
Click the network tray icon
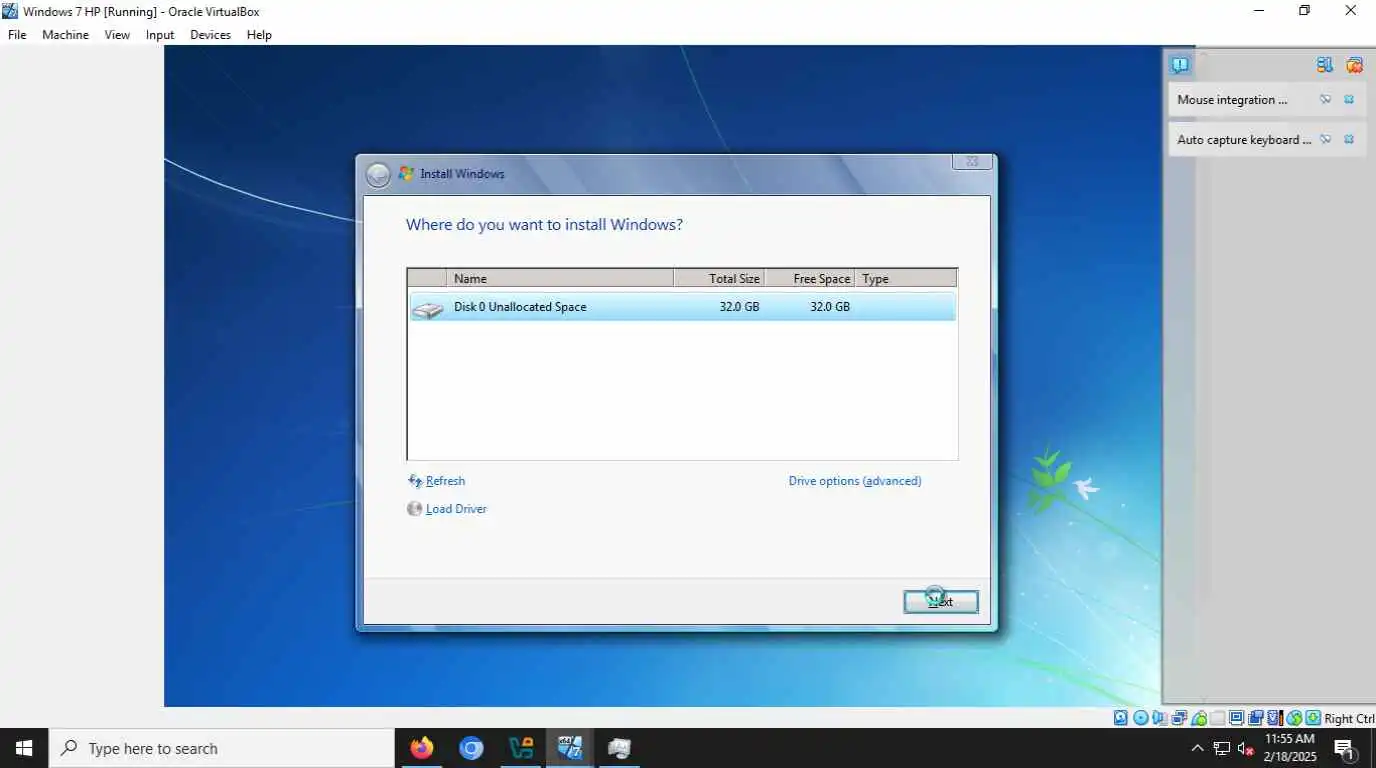pyautogui.click(x=1222, y=748)
